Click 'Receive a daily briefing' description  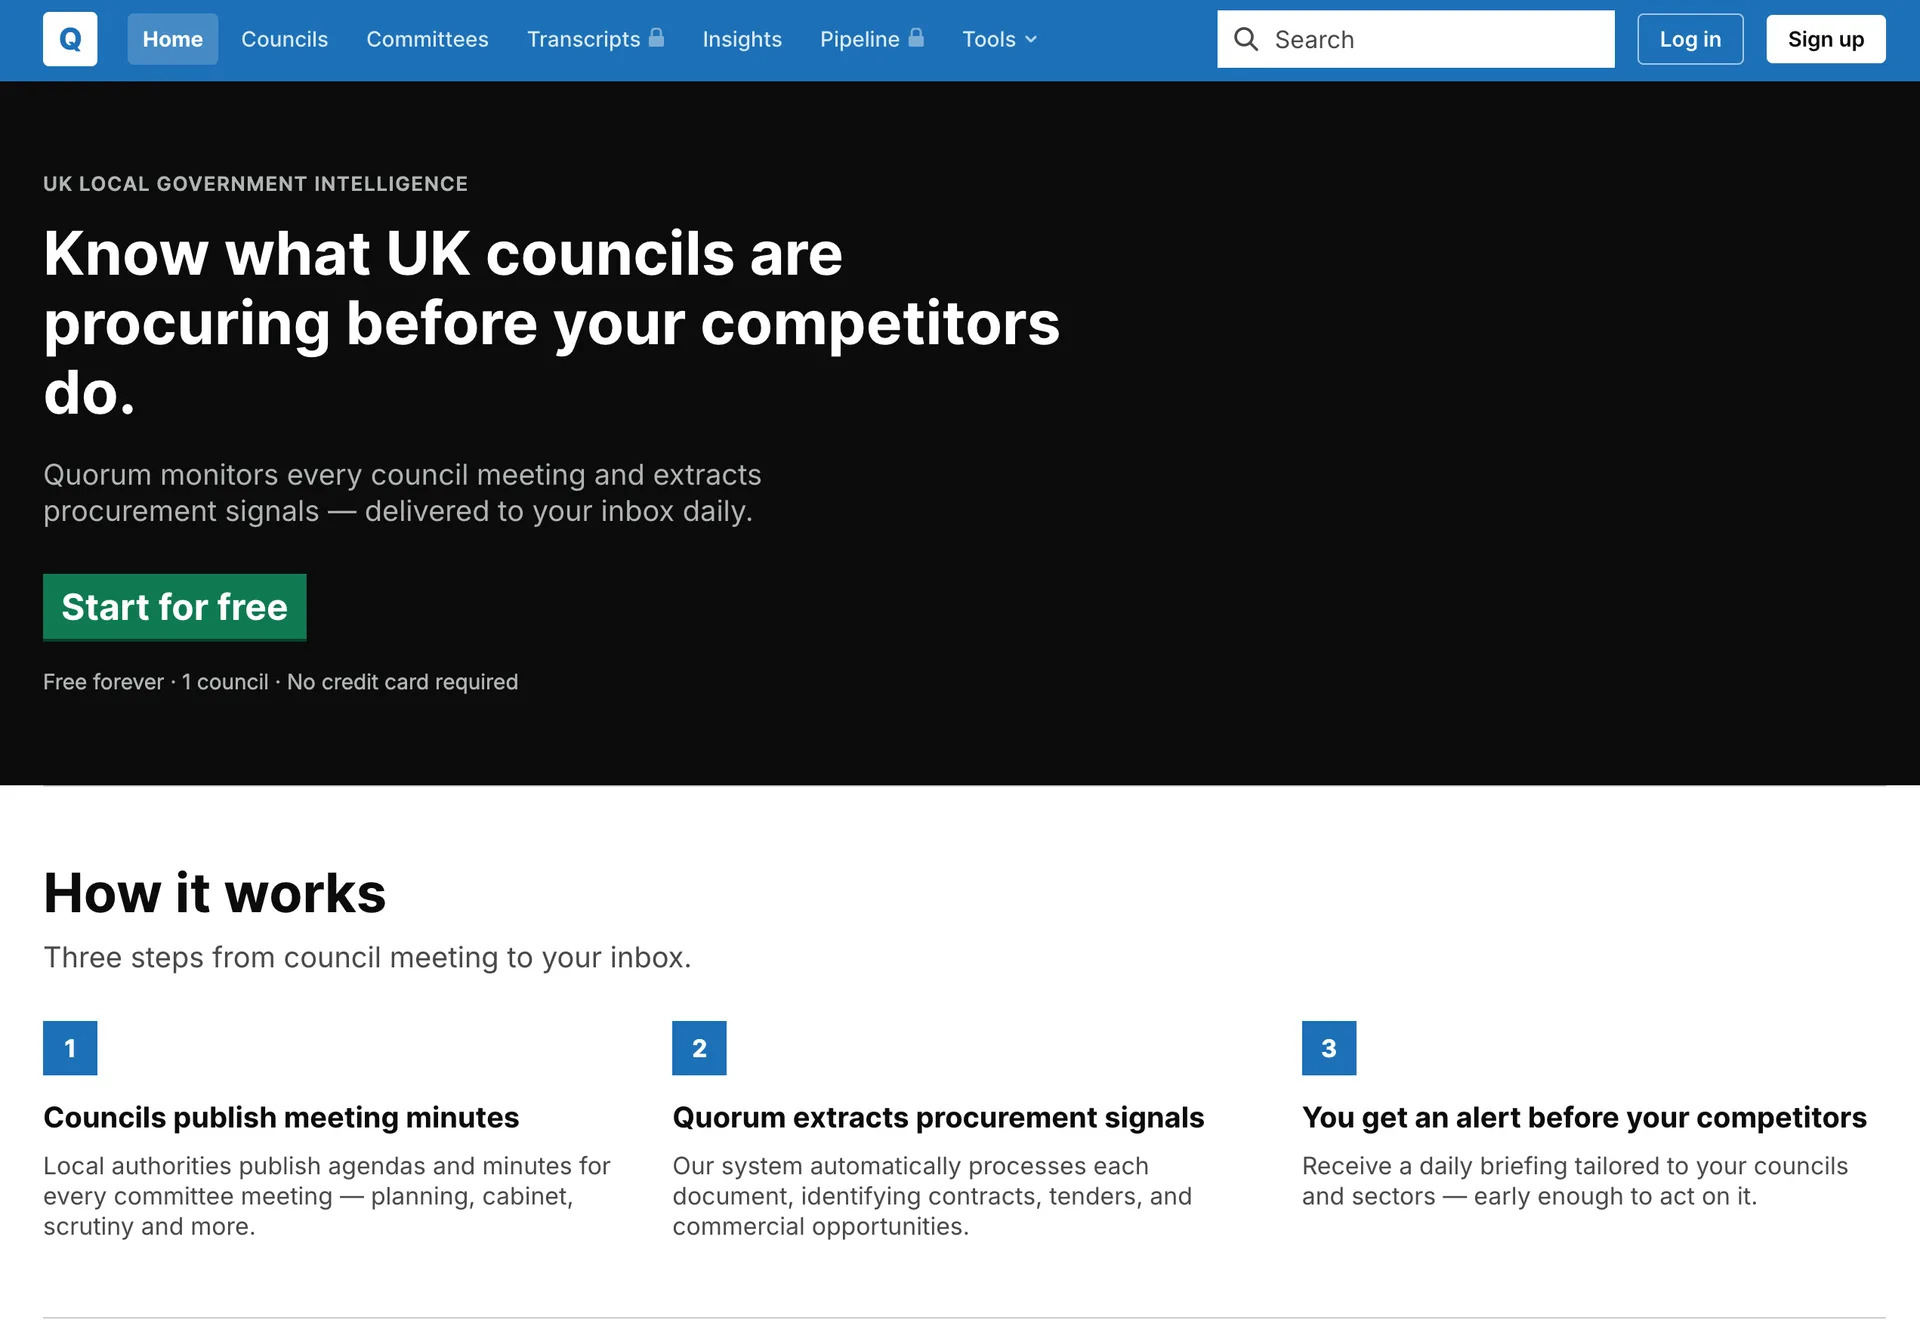click(x=1575, y=1181)
